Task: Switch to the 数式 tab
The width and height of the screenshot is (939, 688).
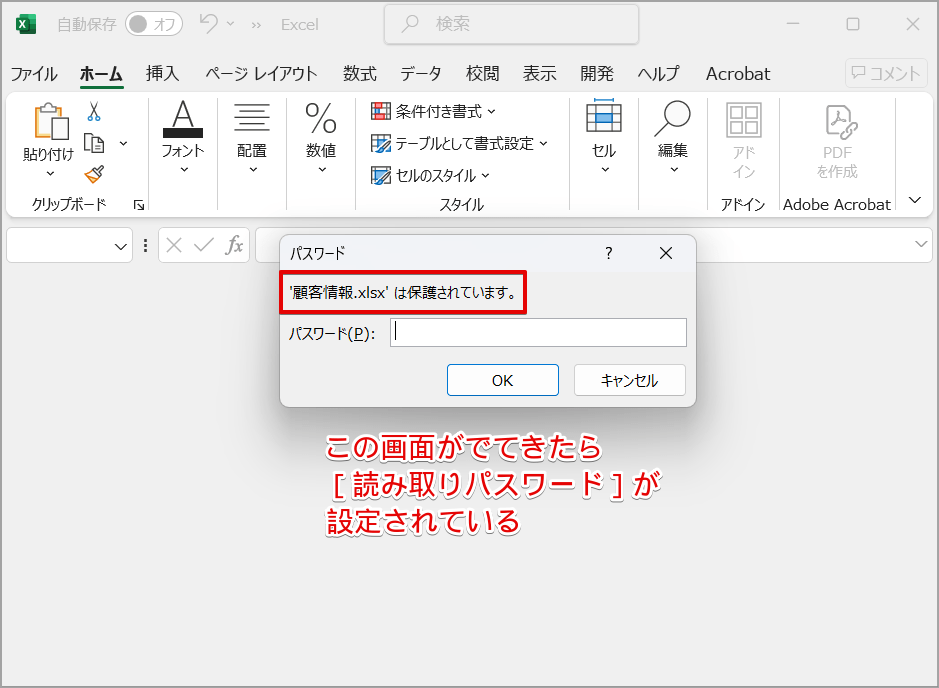Action: coord(360,74)
